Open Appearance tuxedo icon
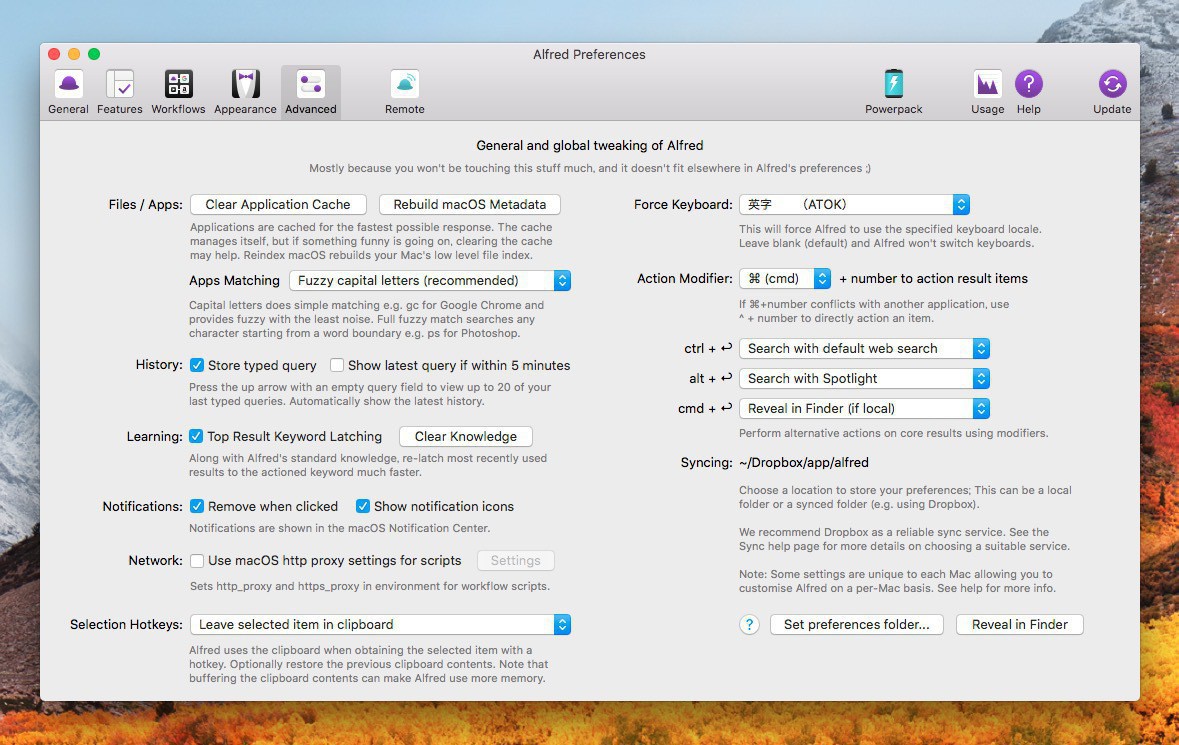Viewport: 1179px width, 745px height. click(245, 85)
